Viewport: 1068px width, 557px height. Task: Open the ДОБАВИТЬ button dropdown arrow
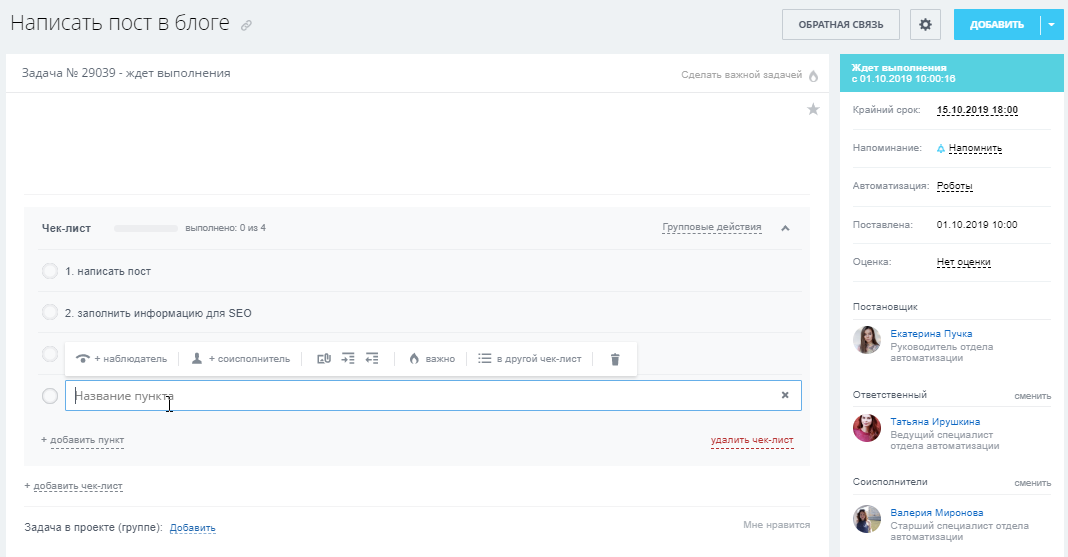pyautogui.click(x=1052, y=25)
